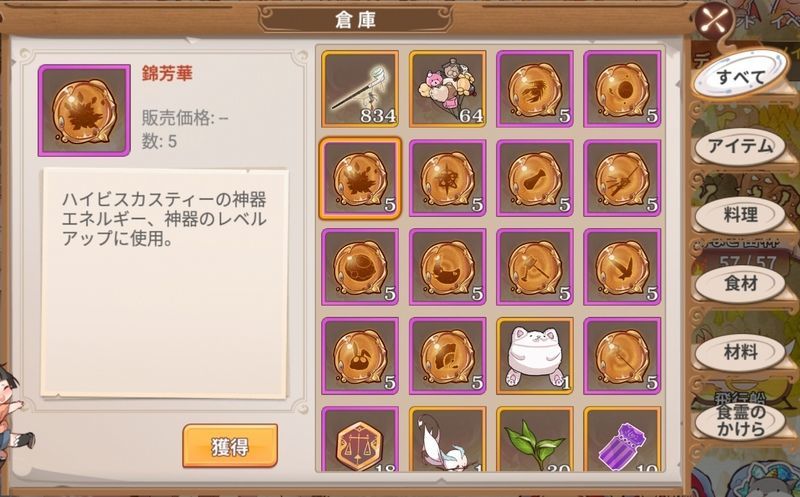The image size is (800, 497).
Task: Select the green tea leaves item
Action: (535, 439)
